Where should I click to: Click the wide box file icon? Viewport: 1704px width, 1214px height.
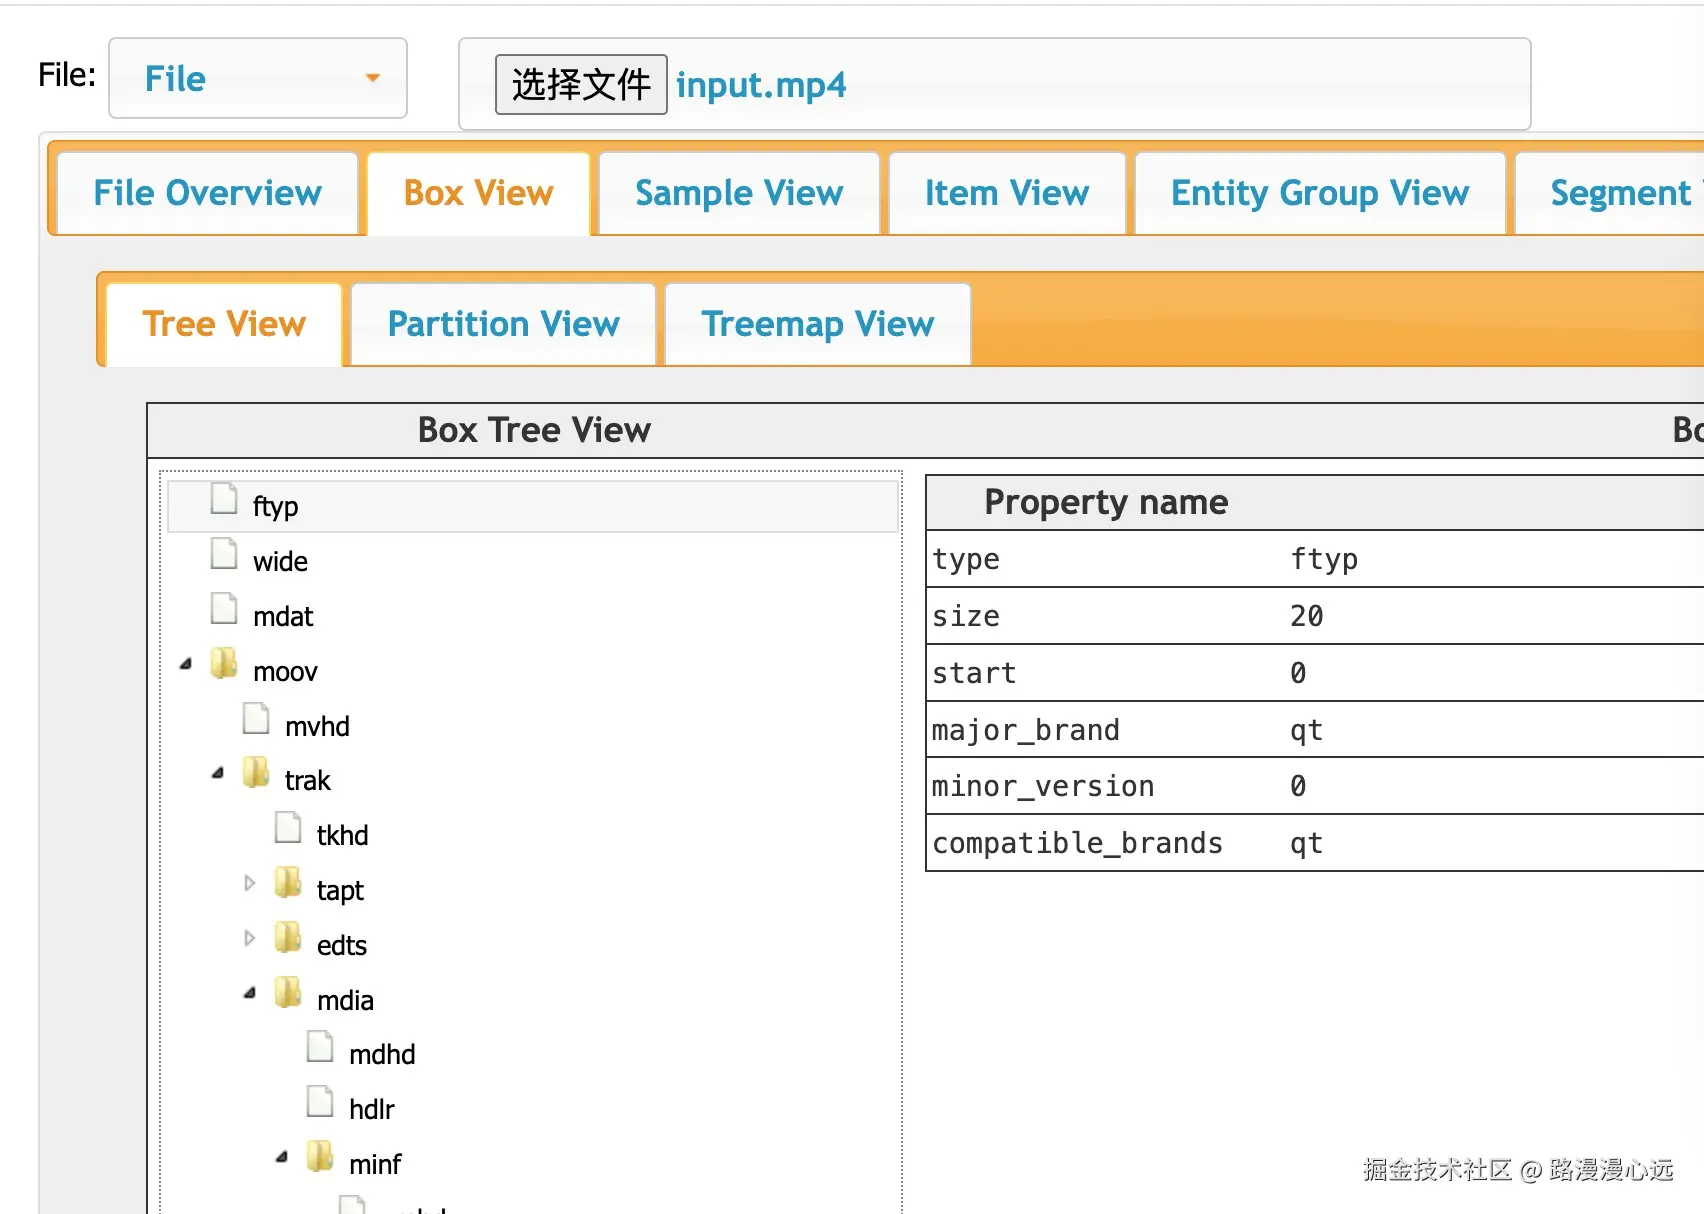pos(224,553)
